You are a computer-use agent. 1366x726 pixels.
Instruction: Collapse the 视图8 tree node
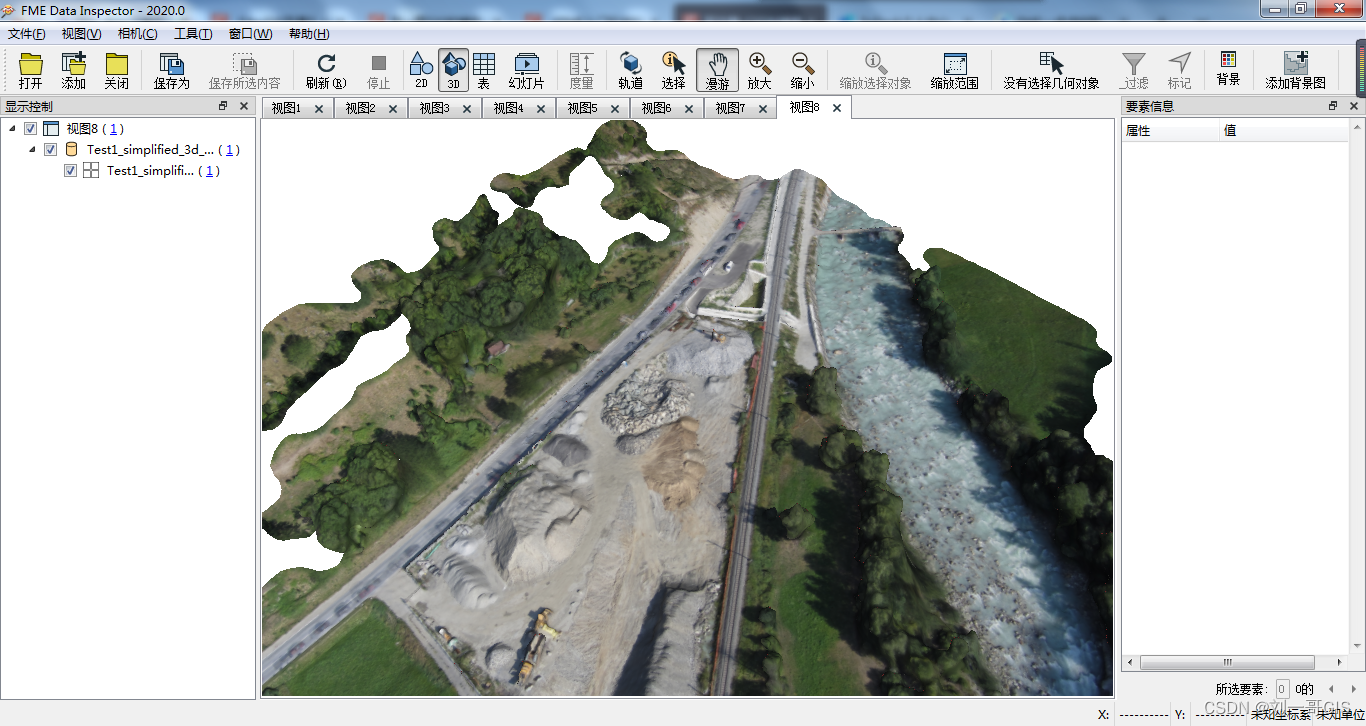click(x=12, y=128)
